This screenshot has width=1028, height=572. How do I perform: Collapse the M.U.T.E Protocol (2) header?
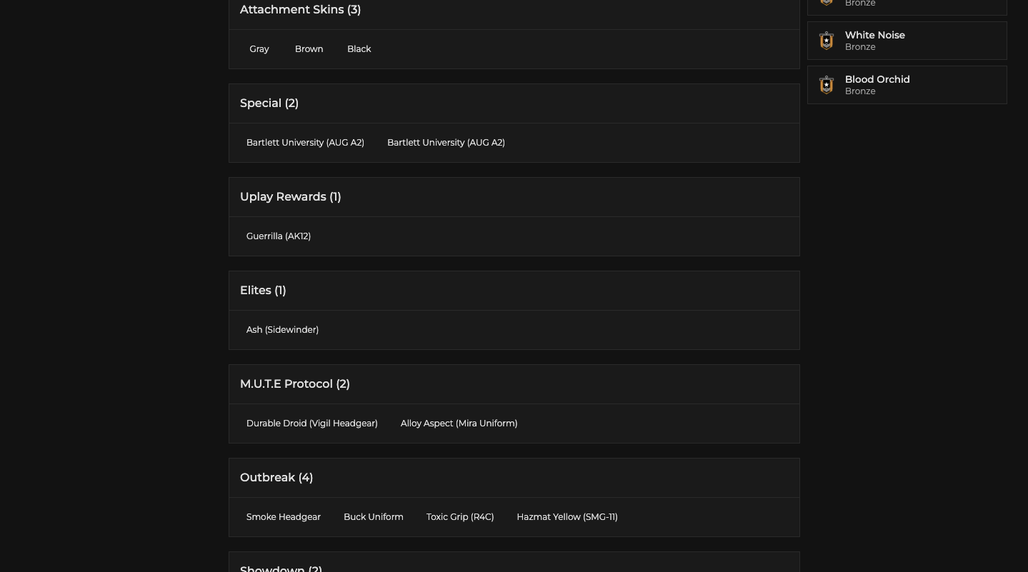(x=513, y=384)
